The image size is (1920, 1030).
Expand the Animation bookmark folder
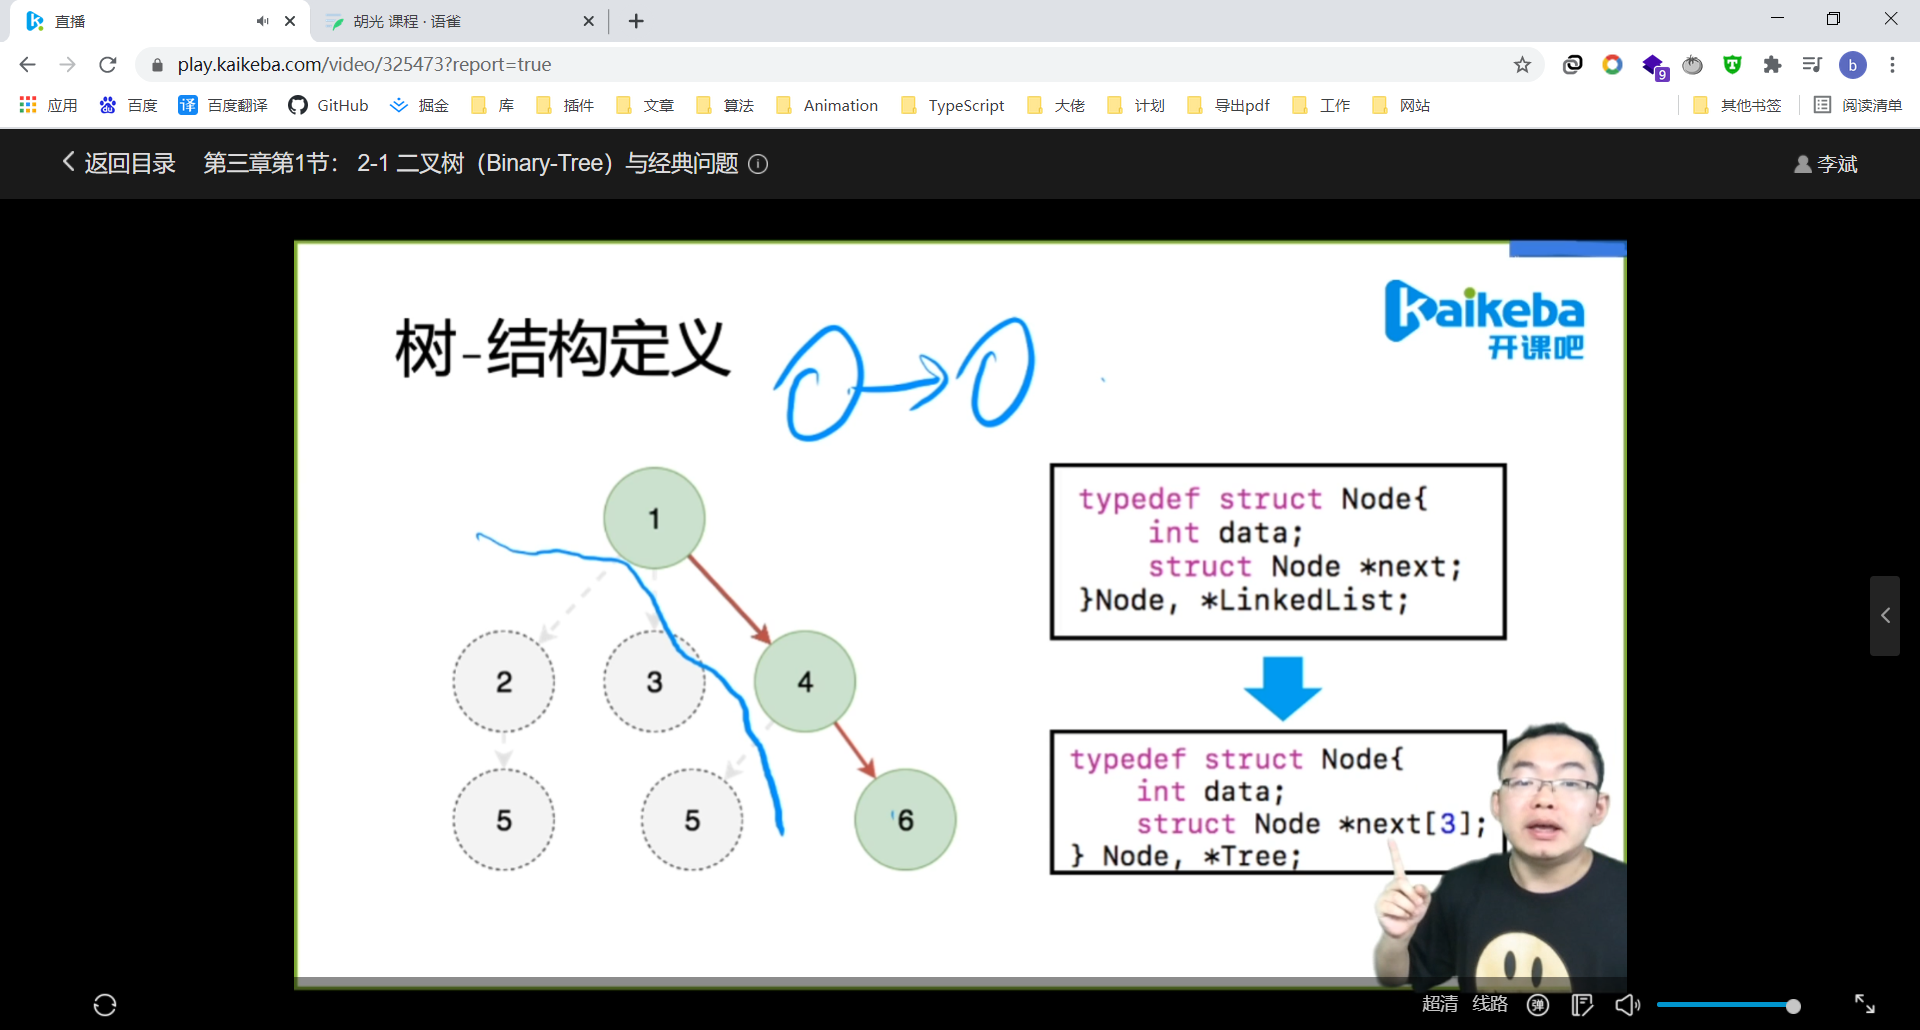(x=827, y=105)
